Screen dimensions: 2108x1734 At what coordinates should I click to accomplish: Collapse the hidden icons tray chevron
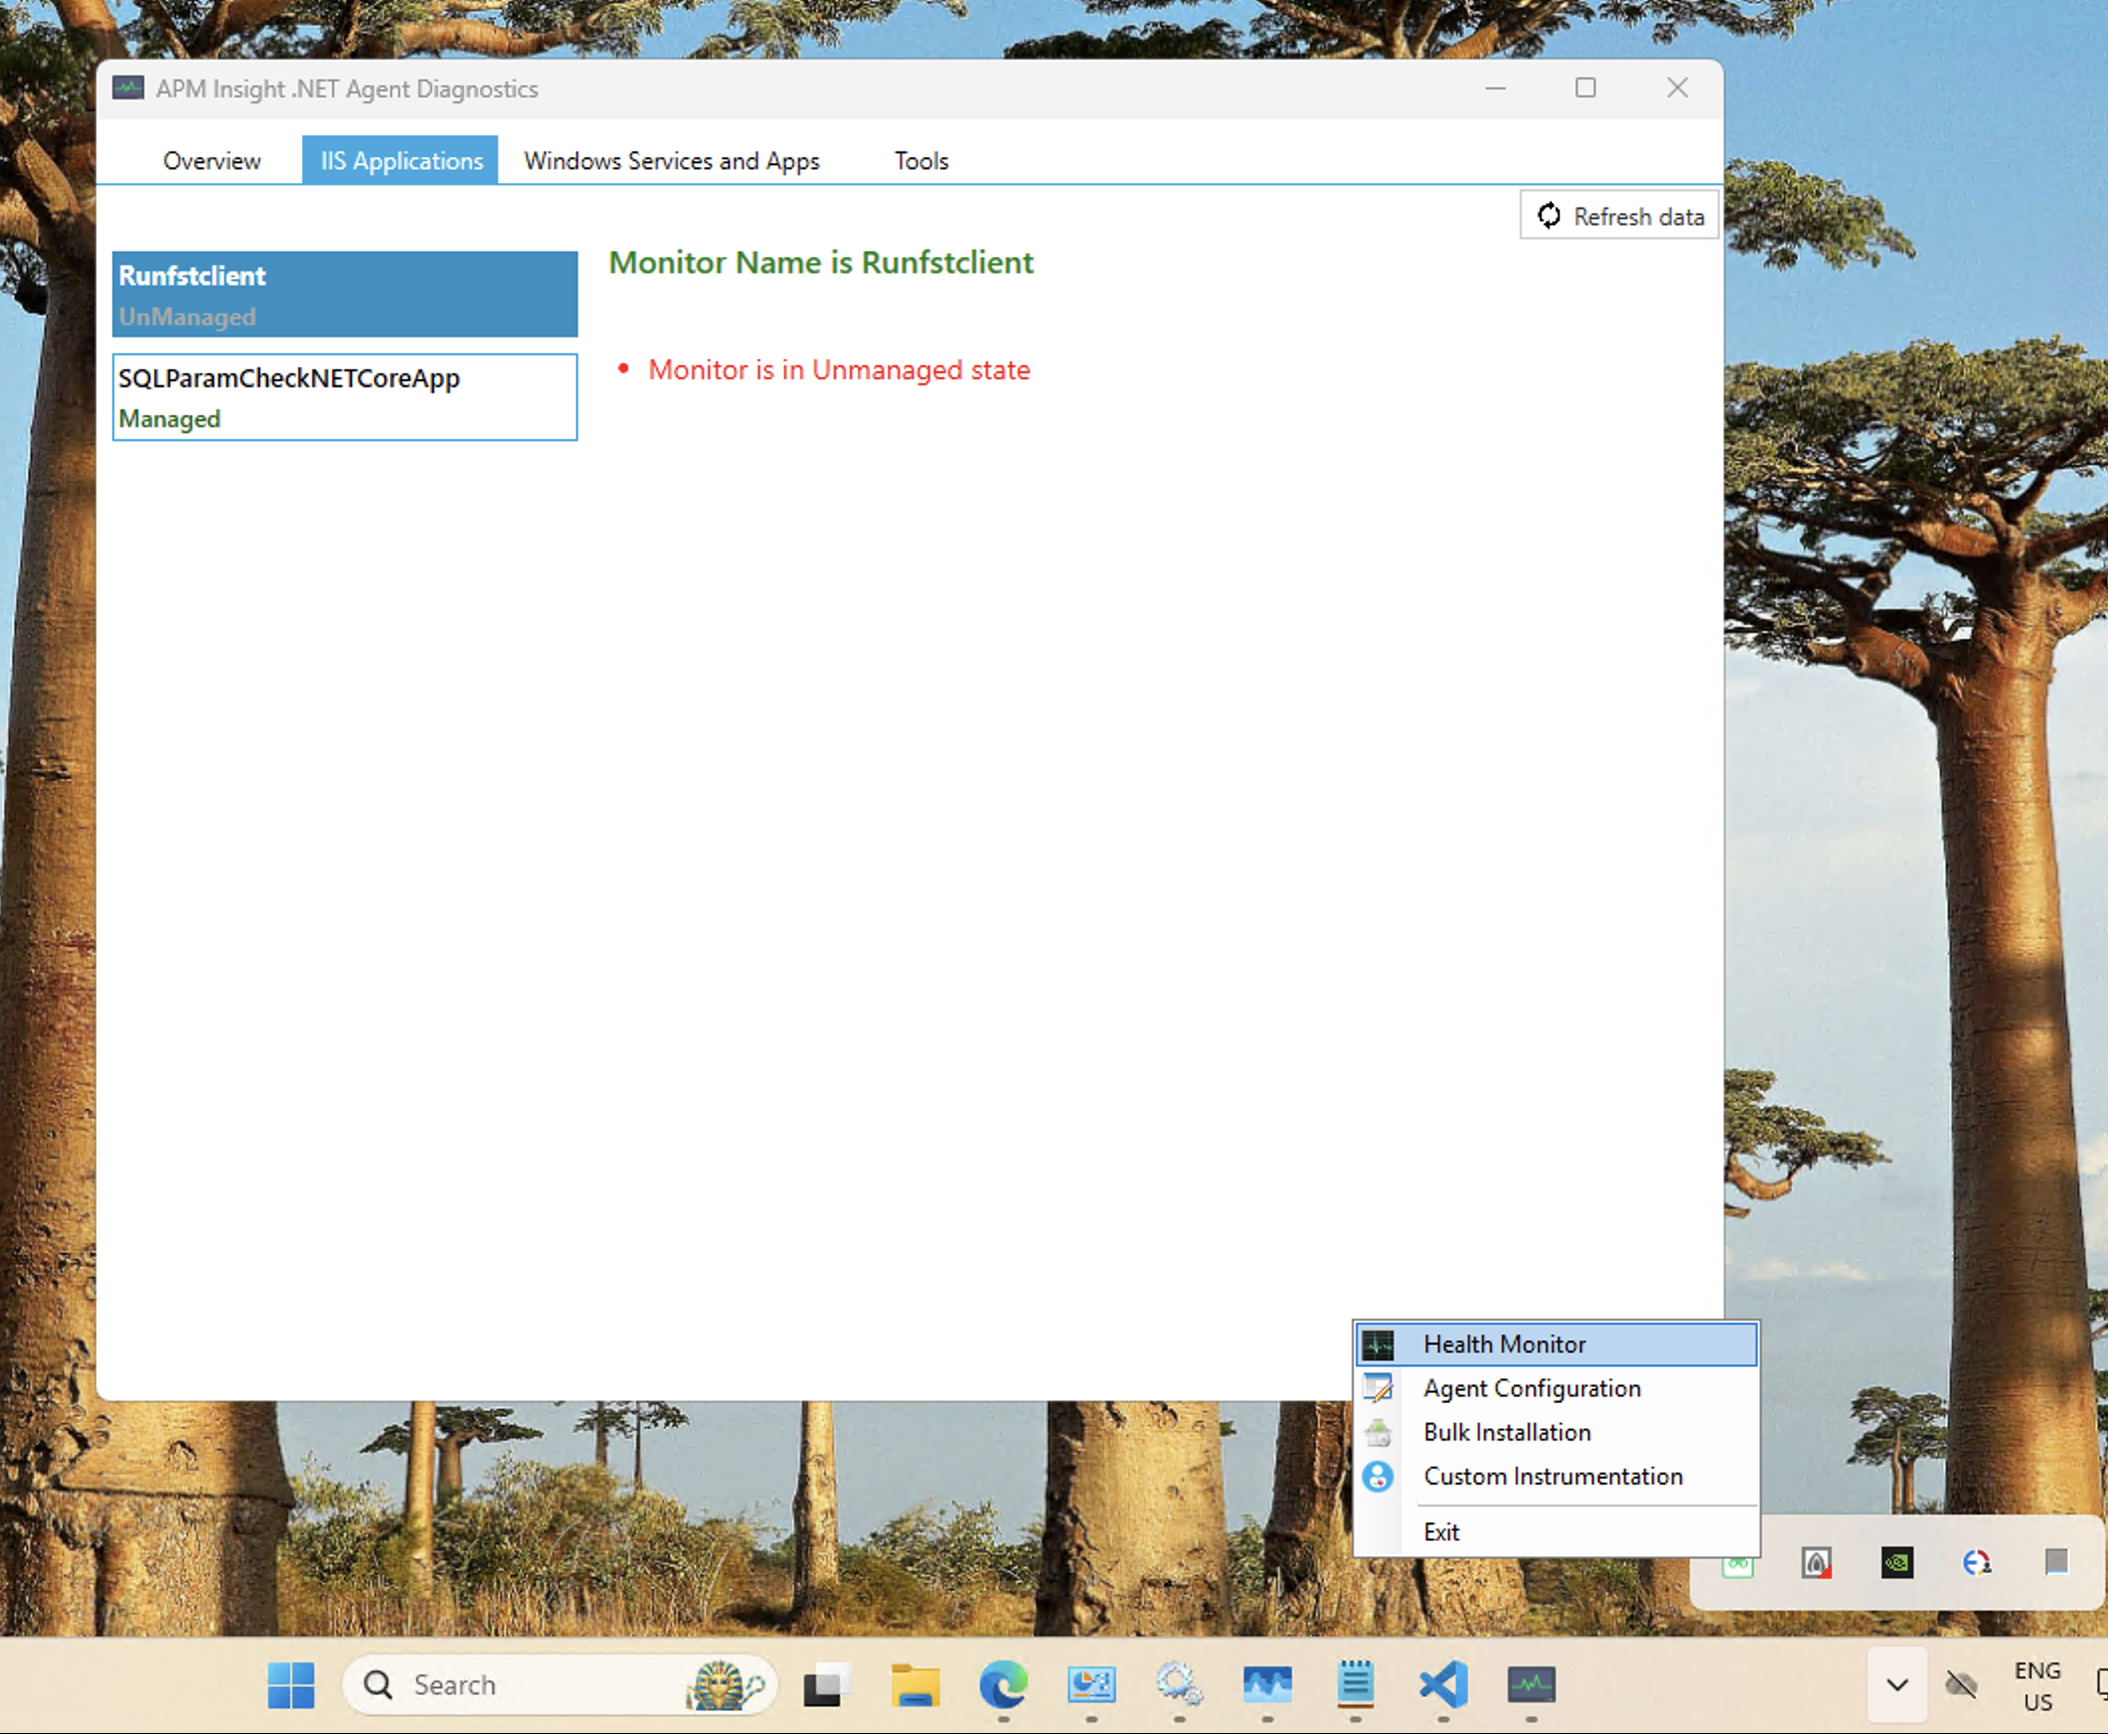1897,1685
